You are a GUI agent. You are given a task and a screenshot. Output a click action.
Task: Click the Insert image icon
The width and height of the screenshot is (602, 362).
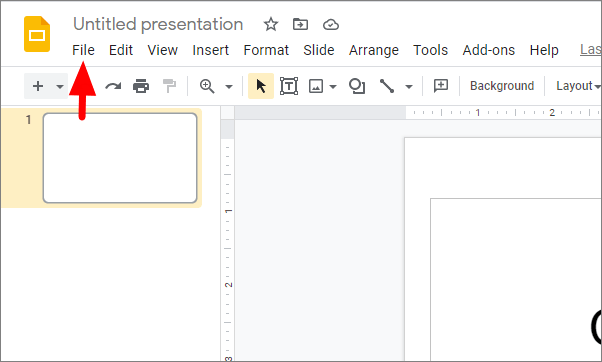coord(316,86)
